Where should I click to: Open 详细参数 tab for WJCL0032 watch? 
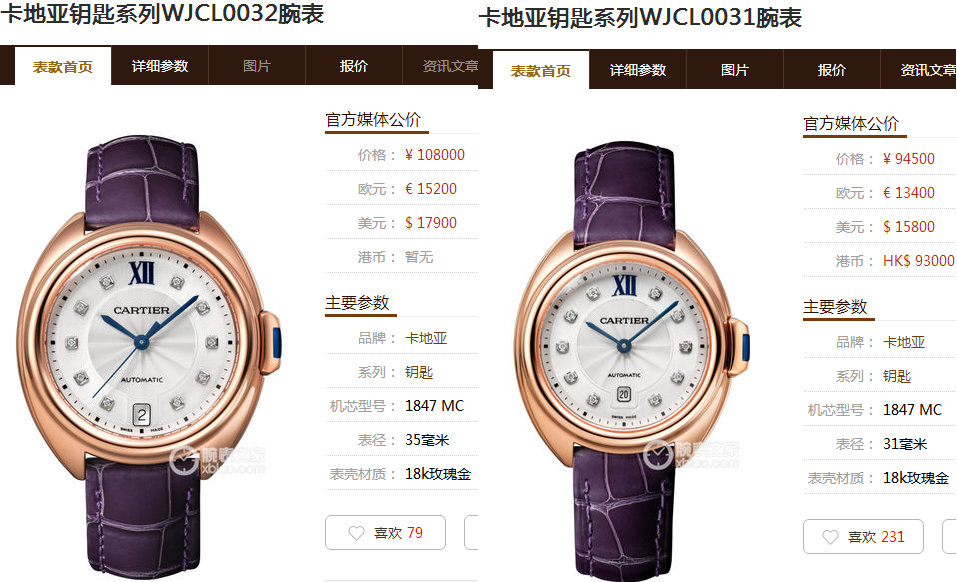160,66
